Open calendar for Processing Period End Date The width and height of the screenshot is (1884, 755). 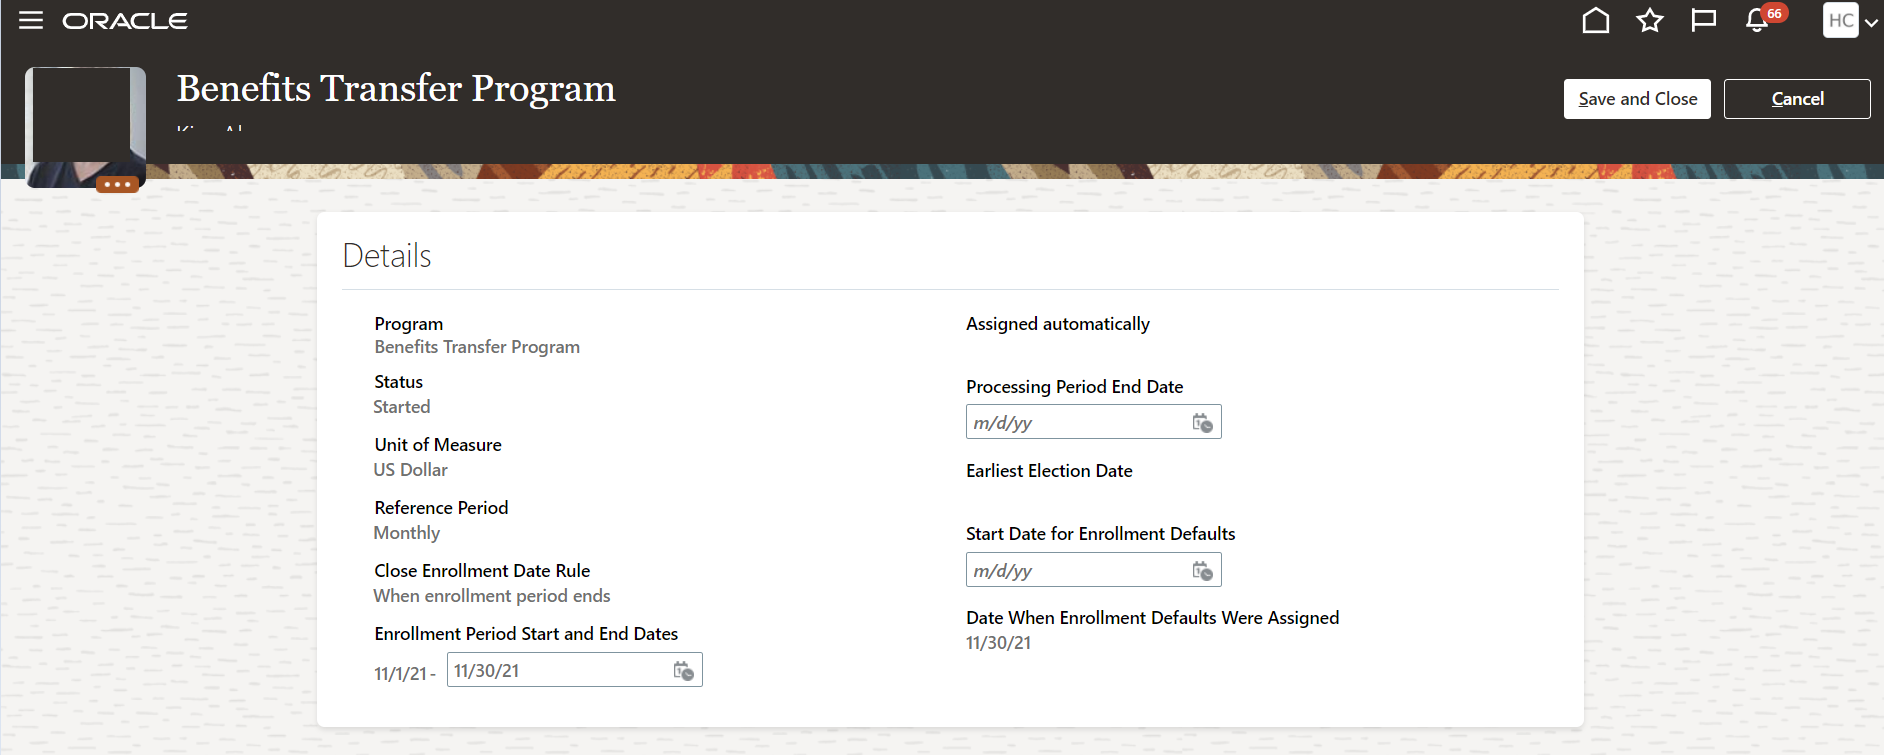tap(1203, 423)
